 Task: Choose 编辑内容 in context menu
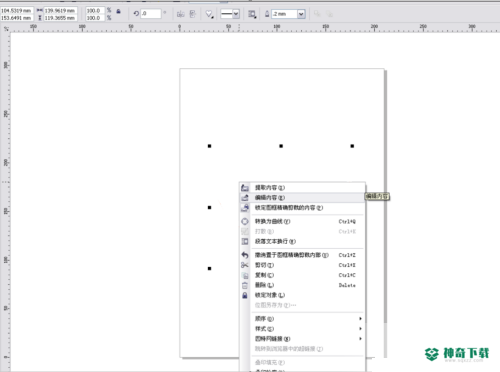coord(302,198)
